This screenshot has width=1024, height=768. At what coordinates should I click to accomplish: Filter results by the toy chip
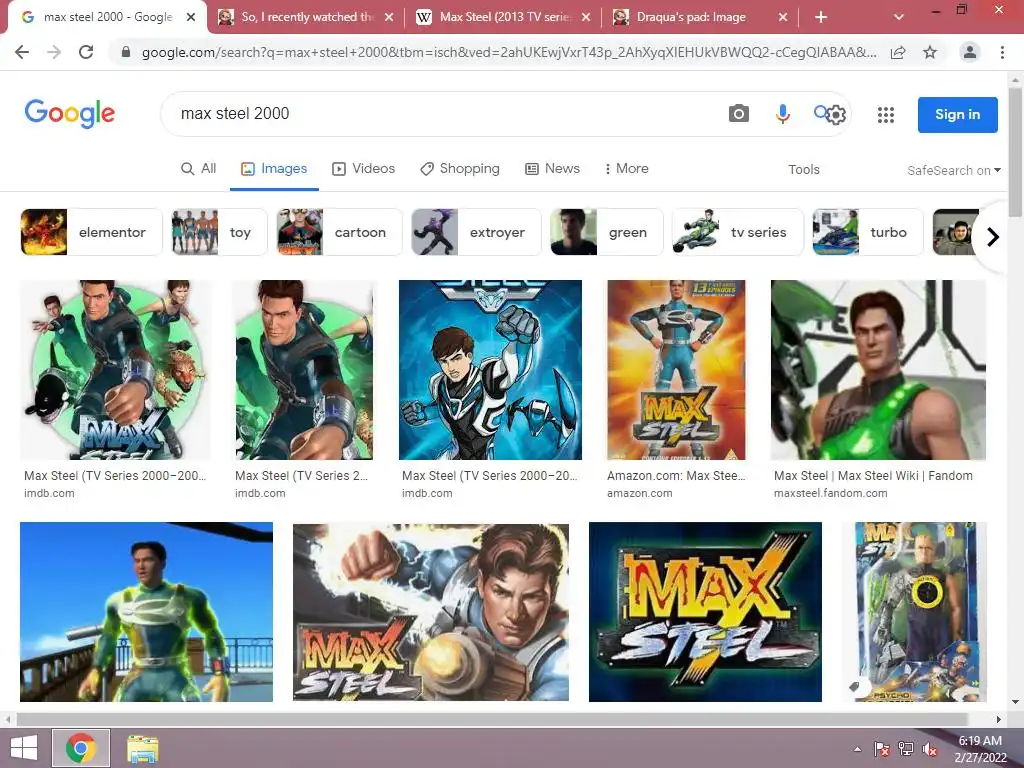click(219, 232)
